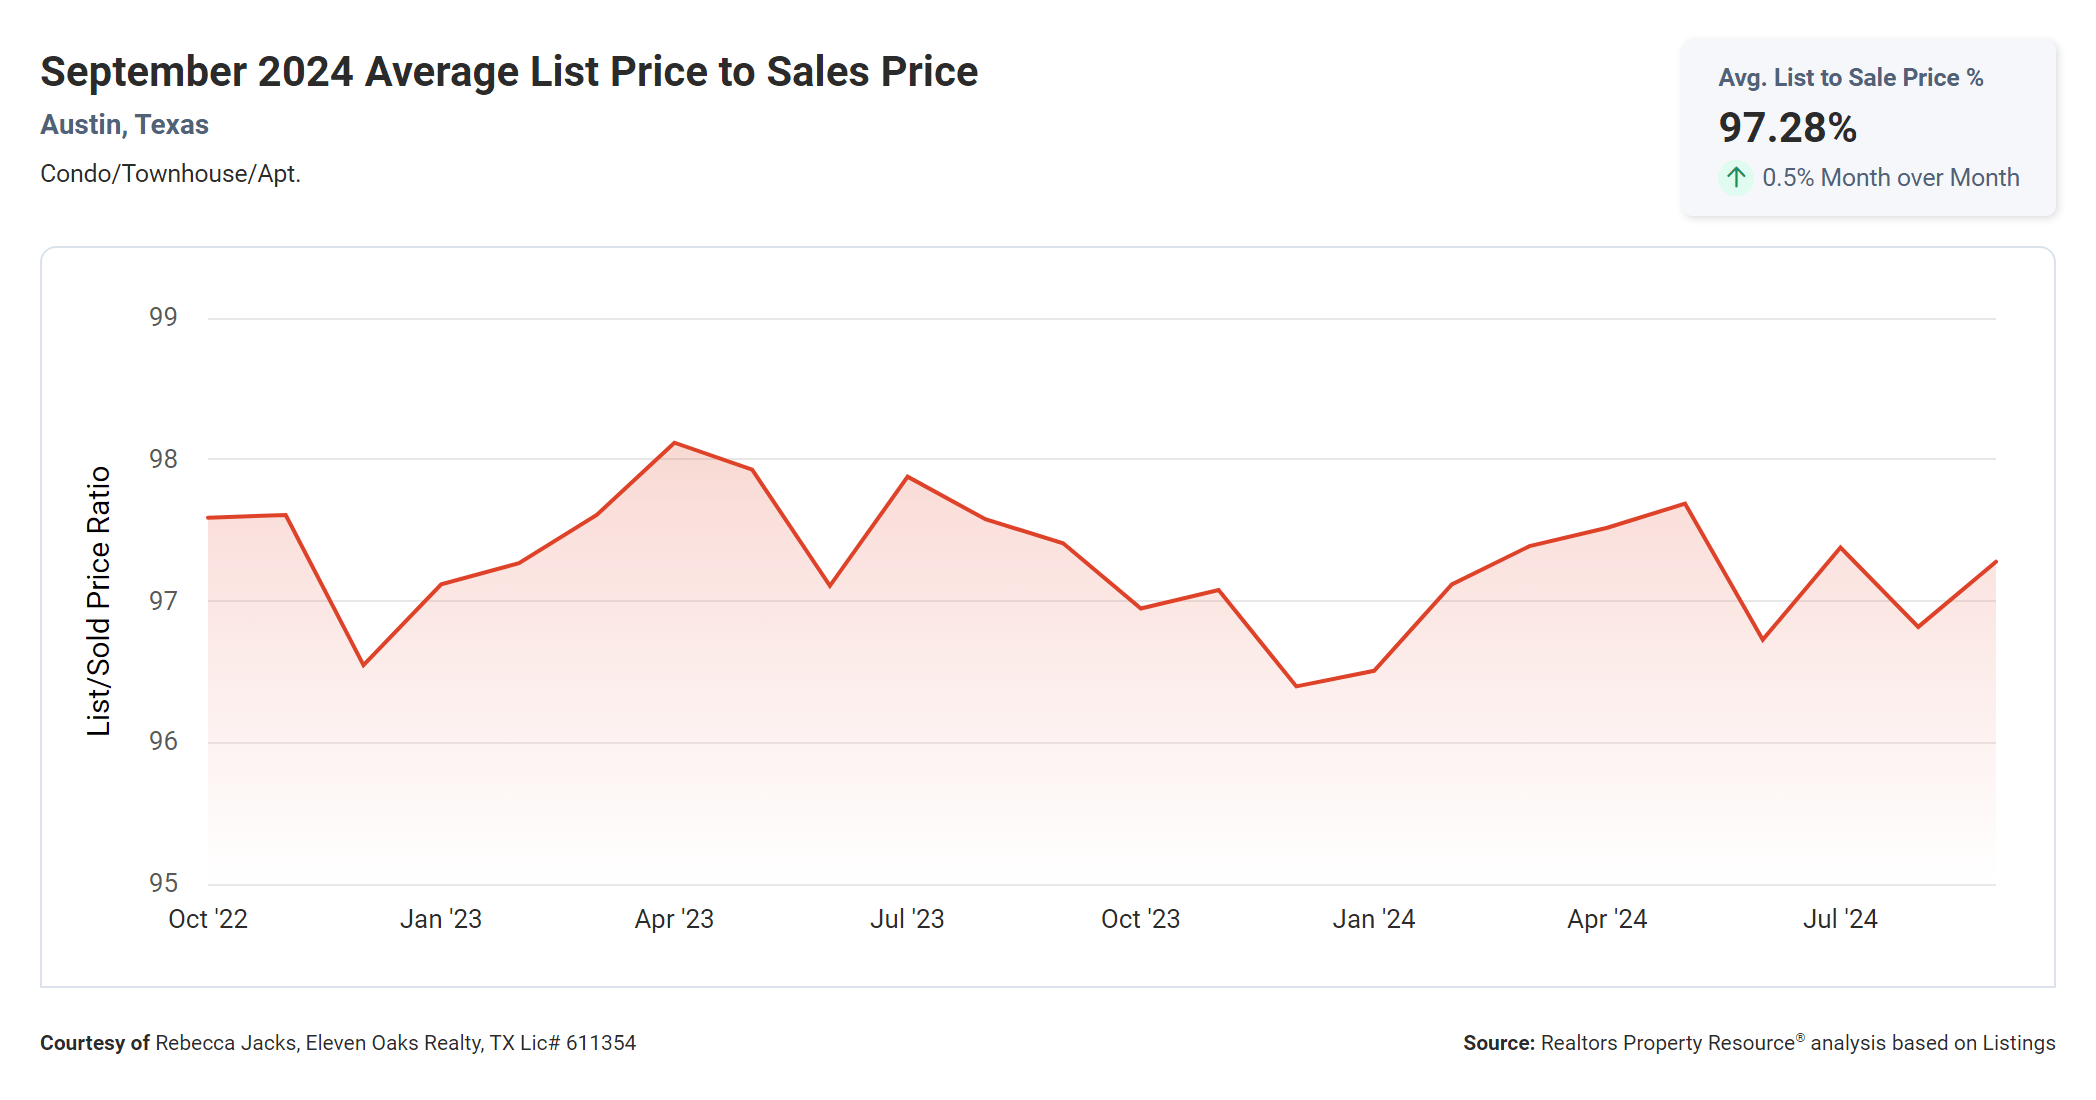Click the chart's main title text
This screenshot has height=1100, width=2096.
pyautogui.click(x=509, y=72)
